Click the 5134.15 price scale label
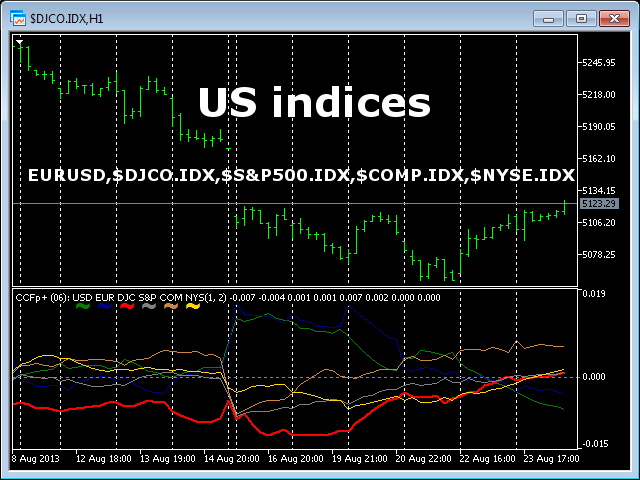 click(x=598, y=191)
